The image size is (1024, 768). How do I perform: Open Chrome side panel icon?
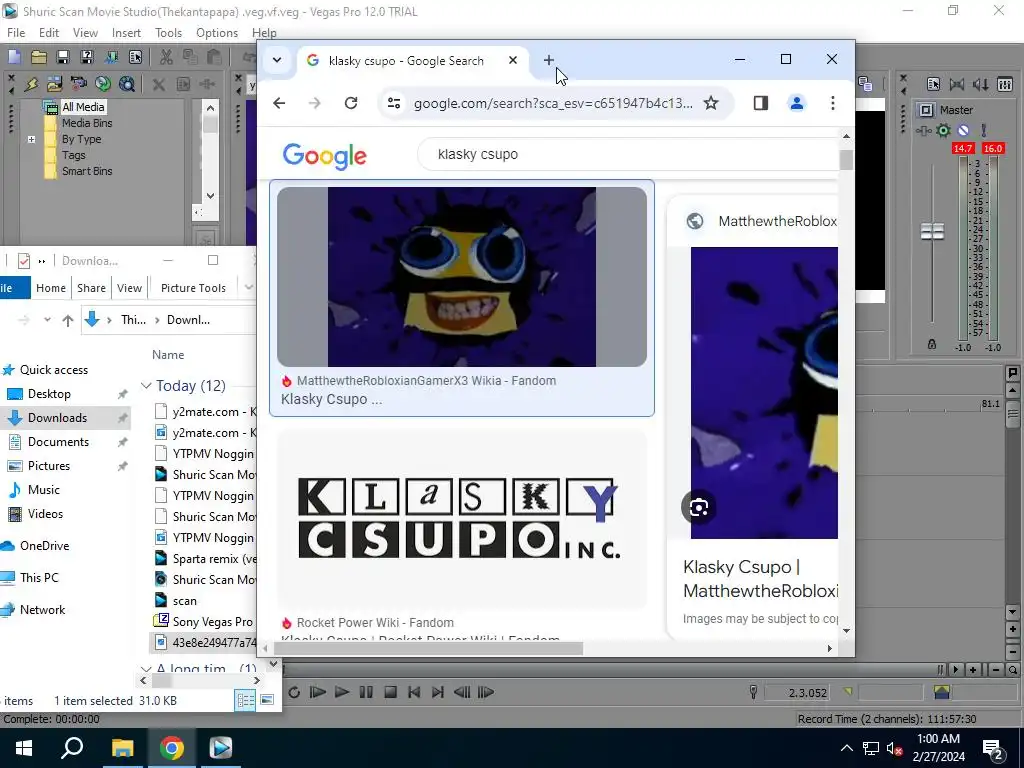pos(760,103)
